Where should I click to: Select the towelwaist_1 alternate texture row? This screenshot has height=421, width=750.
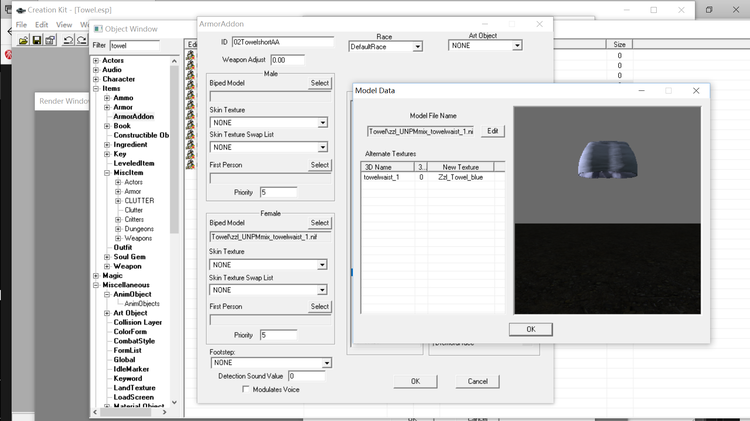point(432,177)
